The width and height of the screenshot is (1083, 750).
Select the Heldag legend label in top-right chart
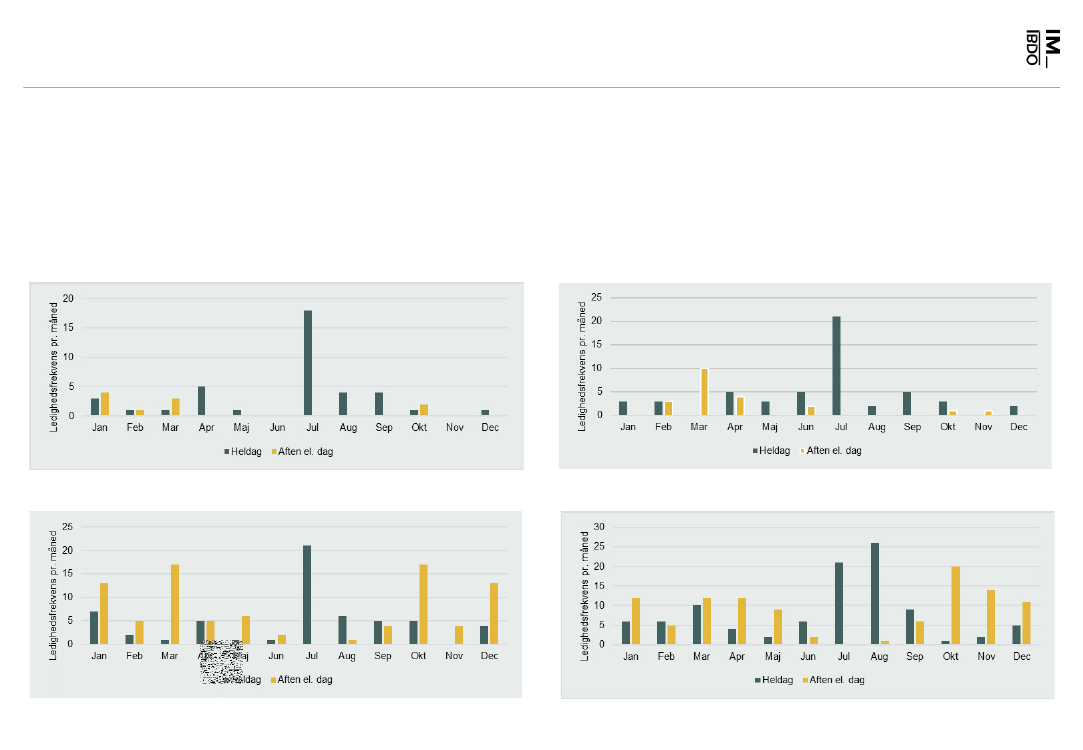tap(775, 450)
